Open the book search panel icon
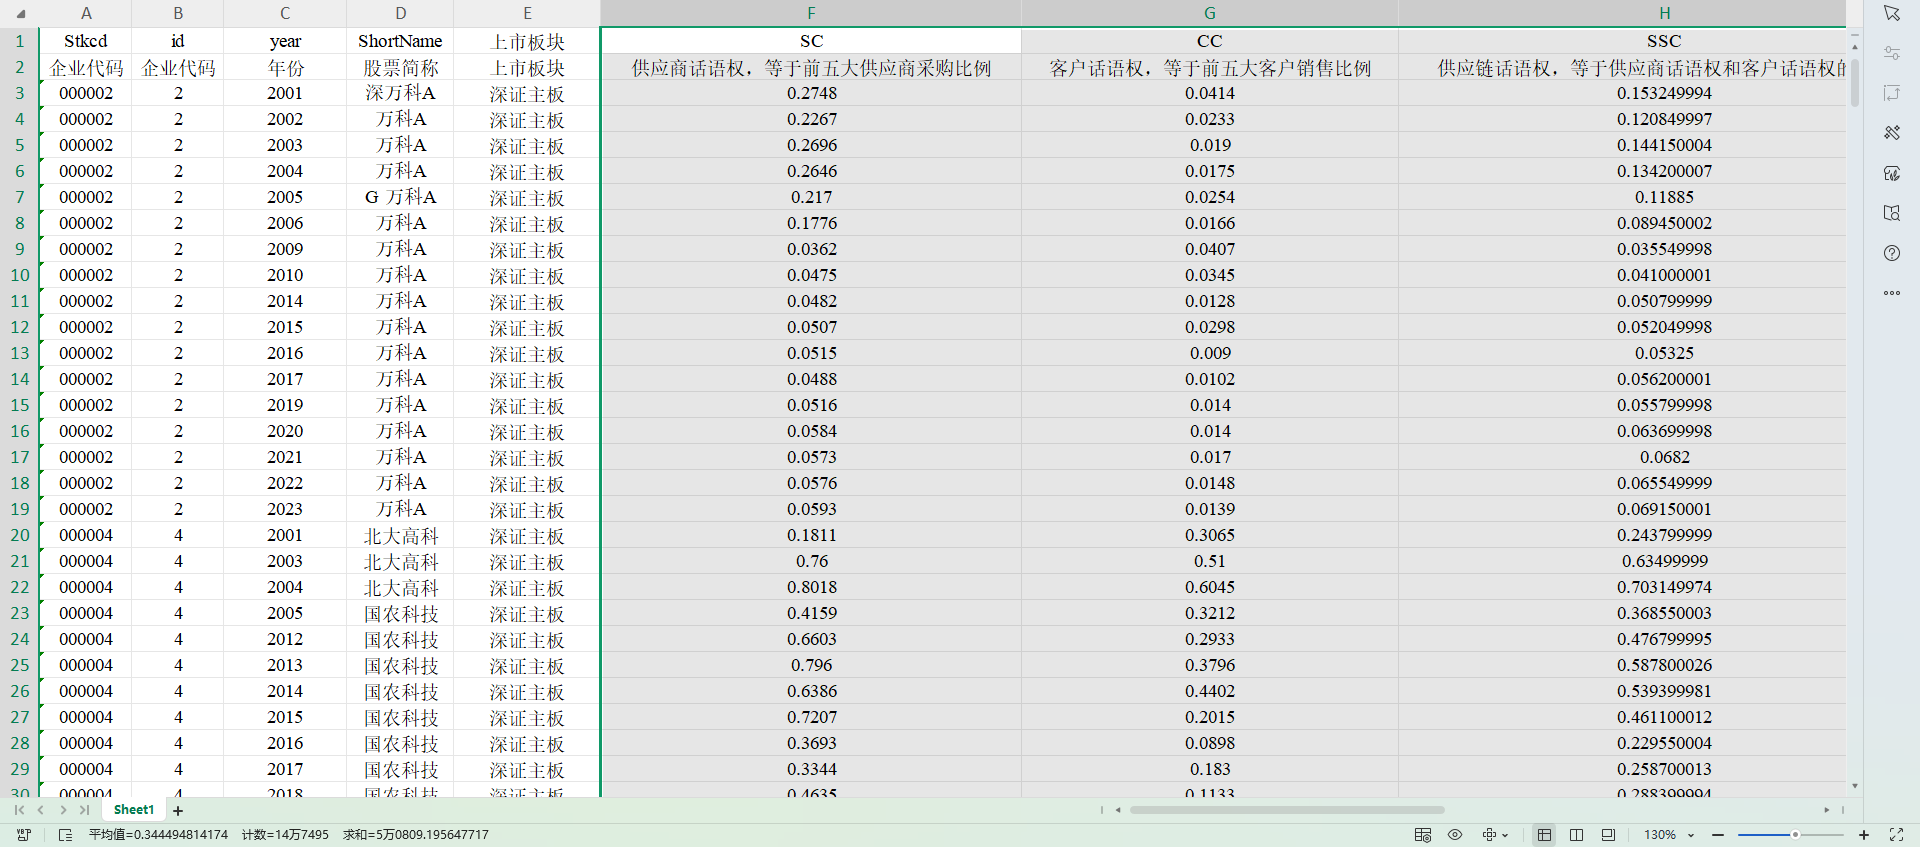The width and height of the screenshot is (1920, 847). (x=1891, y=213)
